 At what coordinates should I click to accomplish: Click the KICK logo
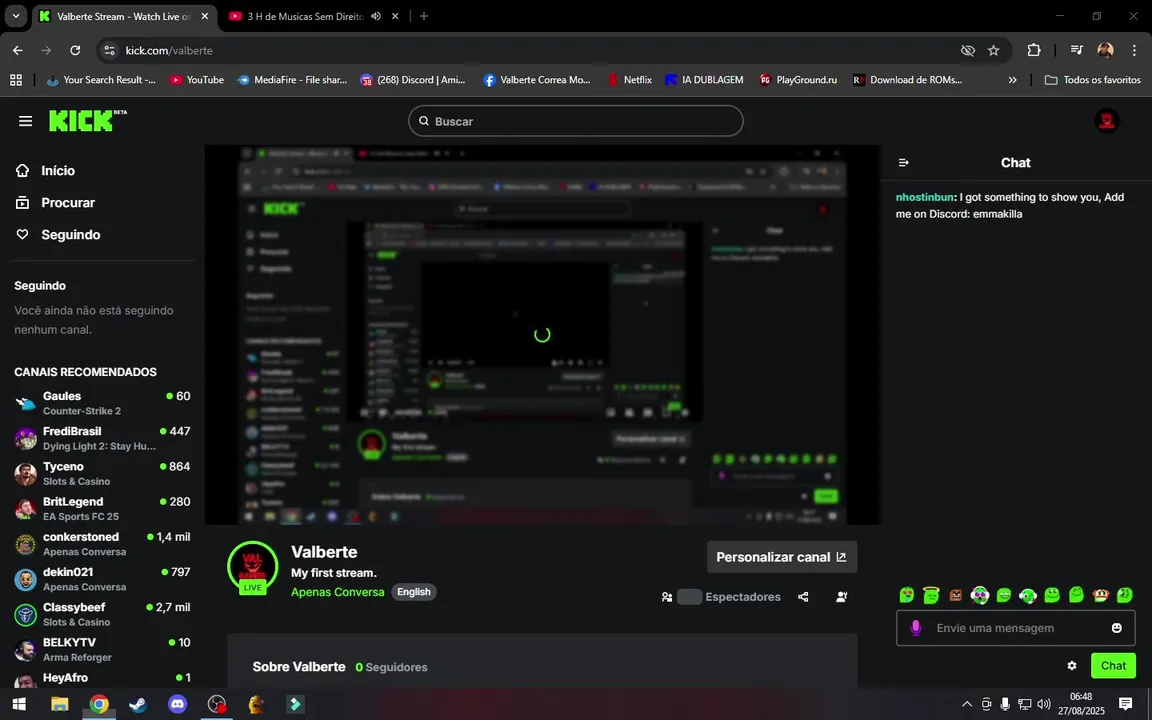87,120
